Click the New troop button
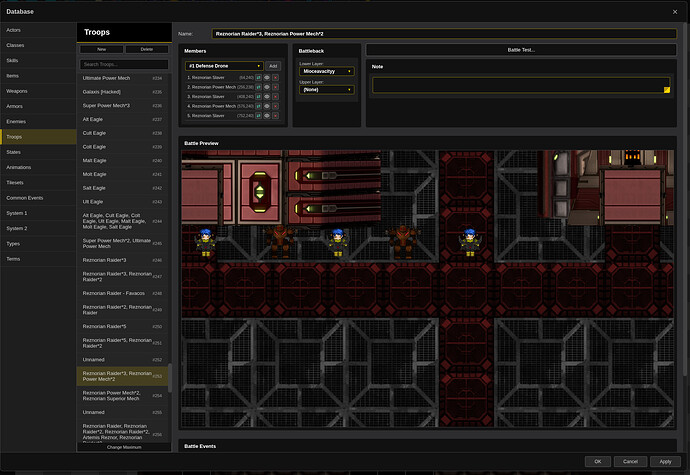The image size is (690, 475). [x=101, y=49]
